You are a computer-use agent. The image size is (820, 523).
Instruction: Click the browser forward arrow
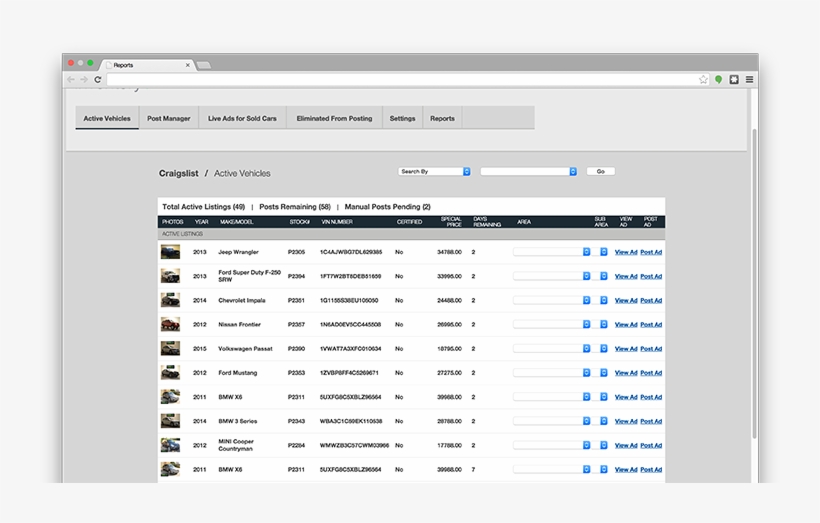tap(84, 79)
